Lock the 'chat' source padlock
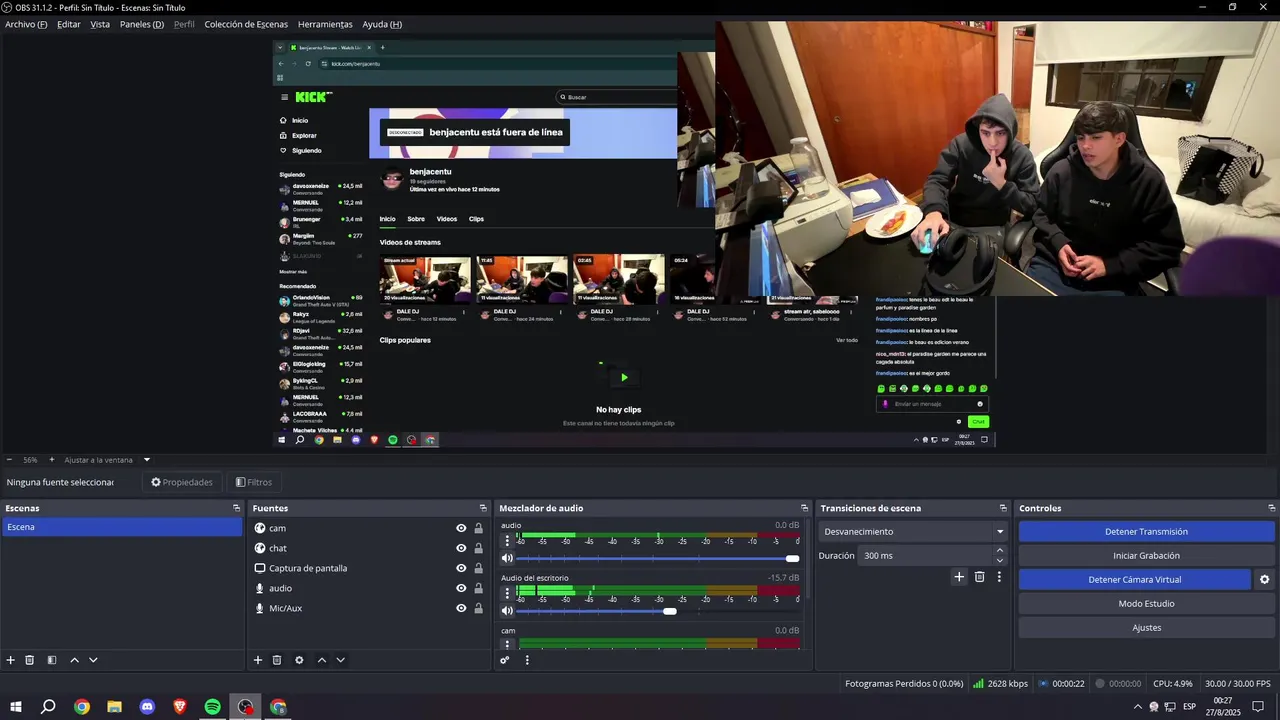Screen dimensions: 1280x720 coord(478,548)
